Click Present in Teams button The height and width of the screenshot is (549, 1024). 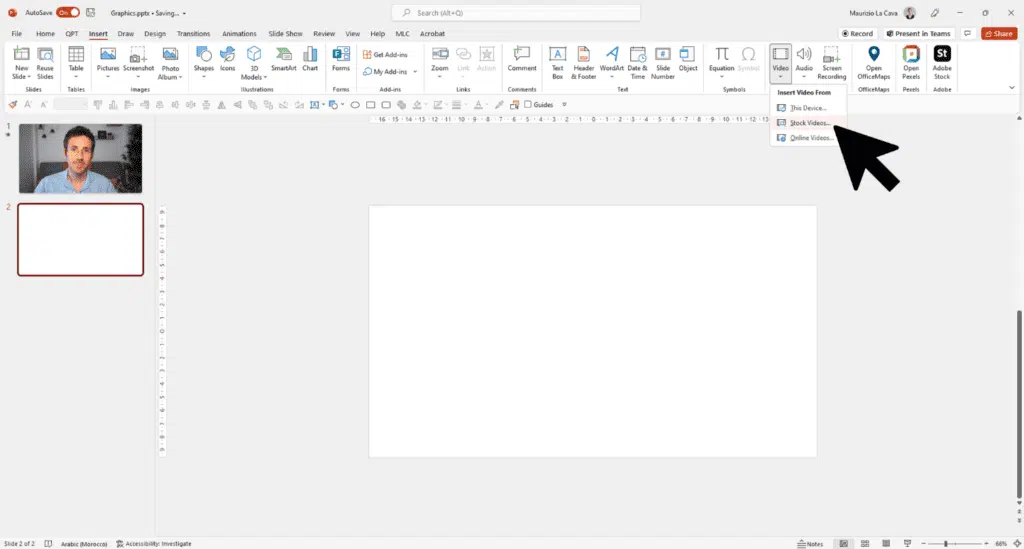[917, 33]
